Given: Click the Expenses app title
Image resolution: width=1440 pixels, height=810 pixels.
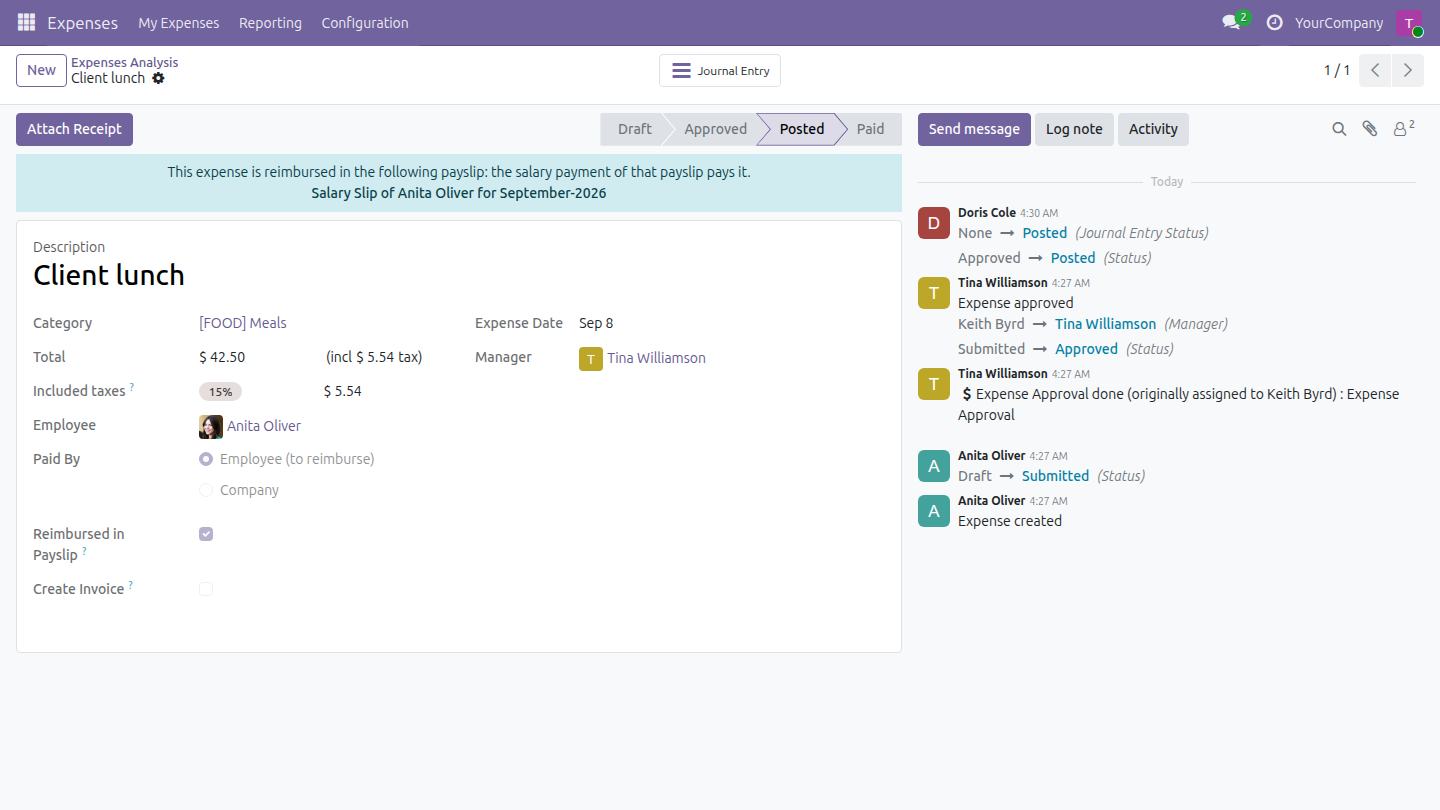Looking at the screenshot, I should pyautogui.click(x=82, y=23).
